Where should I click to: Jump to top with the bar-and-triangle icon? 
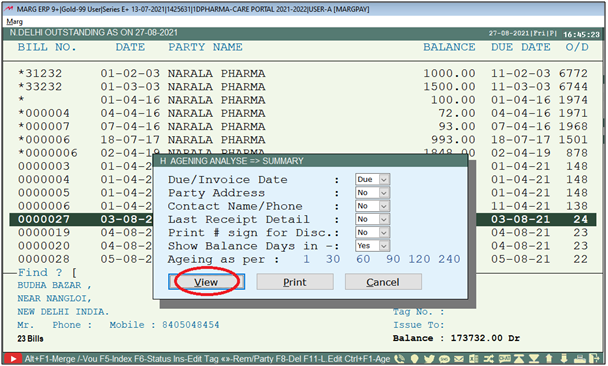click(519, 359)
